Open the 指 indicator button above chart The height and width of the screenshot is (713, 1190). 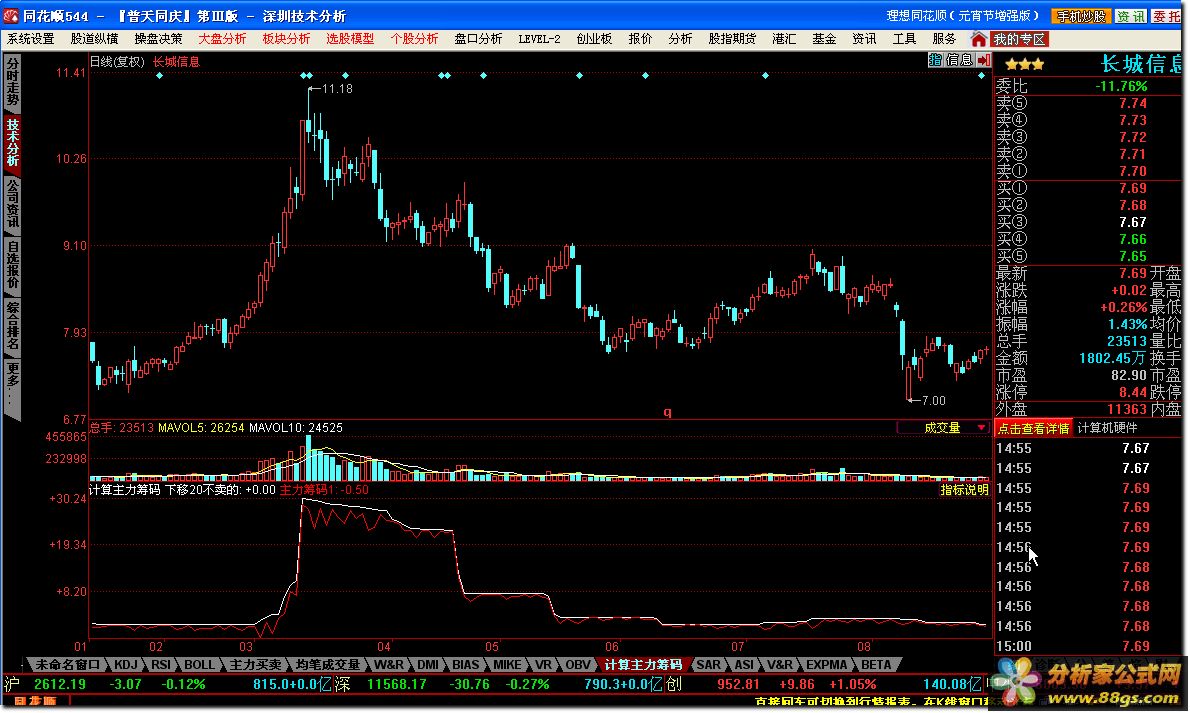(x=935, y=60)
